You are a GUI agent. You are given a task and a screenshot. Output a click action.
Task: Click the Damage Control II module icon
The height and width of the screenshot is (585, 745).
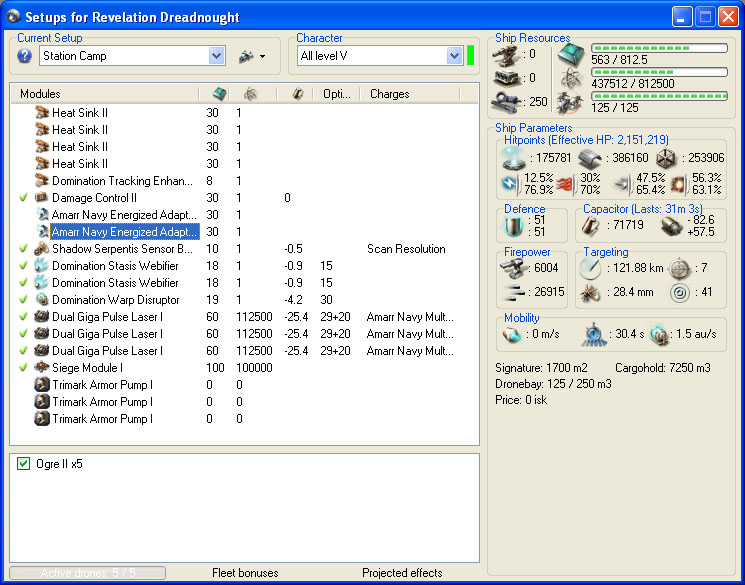coord(42,198)
